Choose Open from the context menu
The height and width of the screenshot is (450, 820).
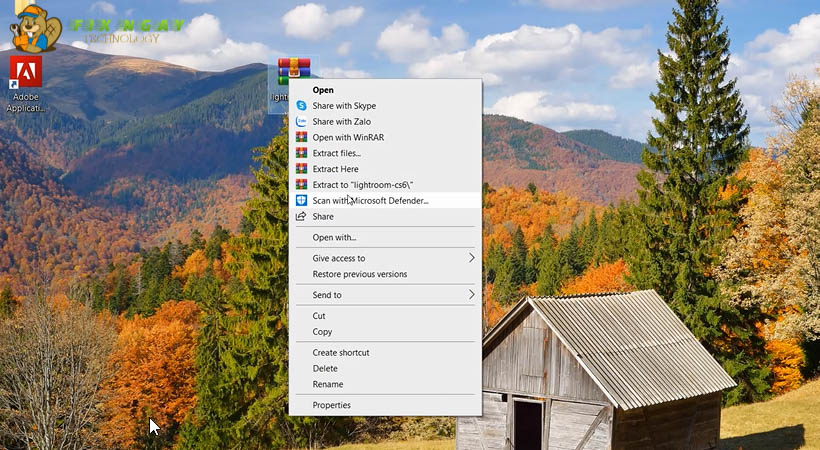(x=385, y=90)
